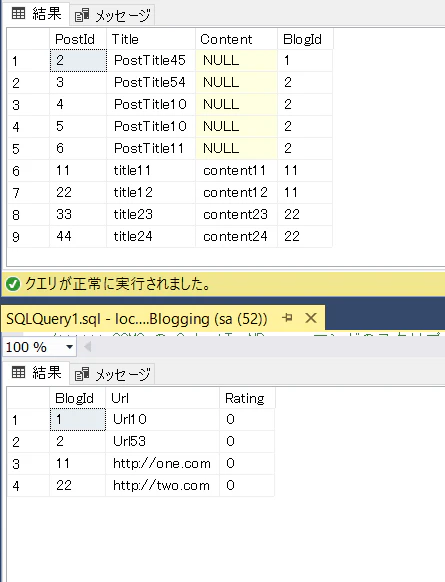Switch to the upper 結果 tab
Viewport: 445px width, 582px height.
point(36,14)
